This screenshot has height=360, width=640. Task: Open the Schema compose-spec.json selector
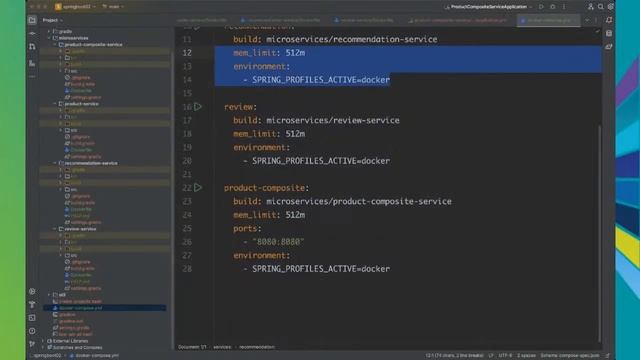coord(570,356)
